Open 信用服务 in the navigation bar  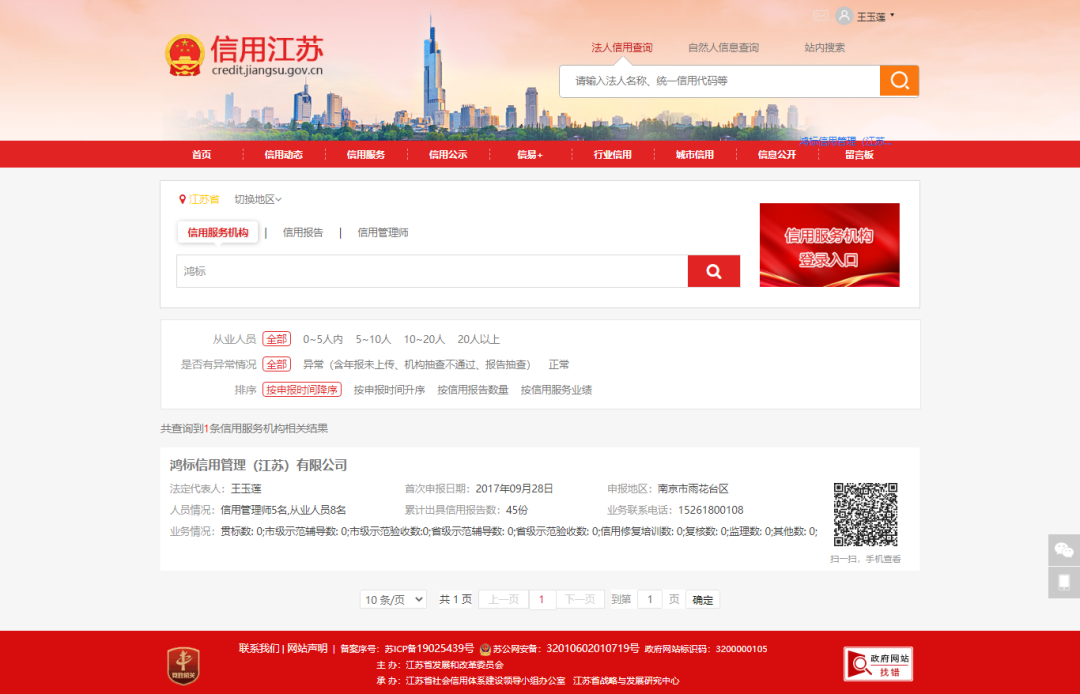pos(366,155)
